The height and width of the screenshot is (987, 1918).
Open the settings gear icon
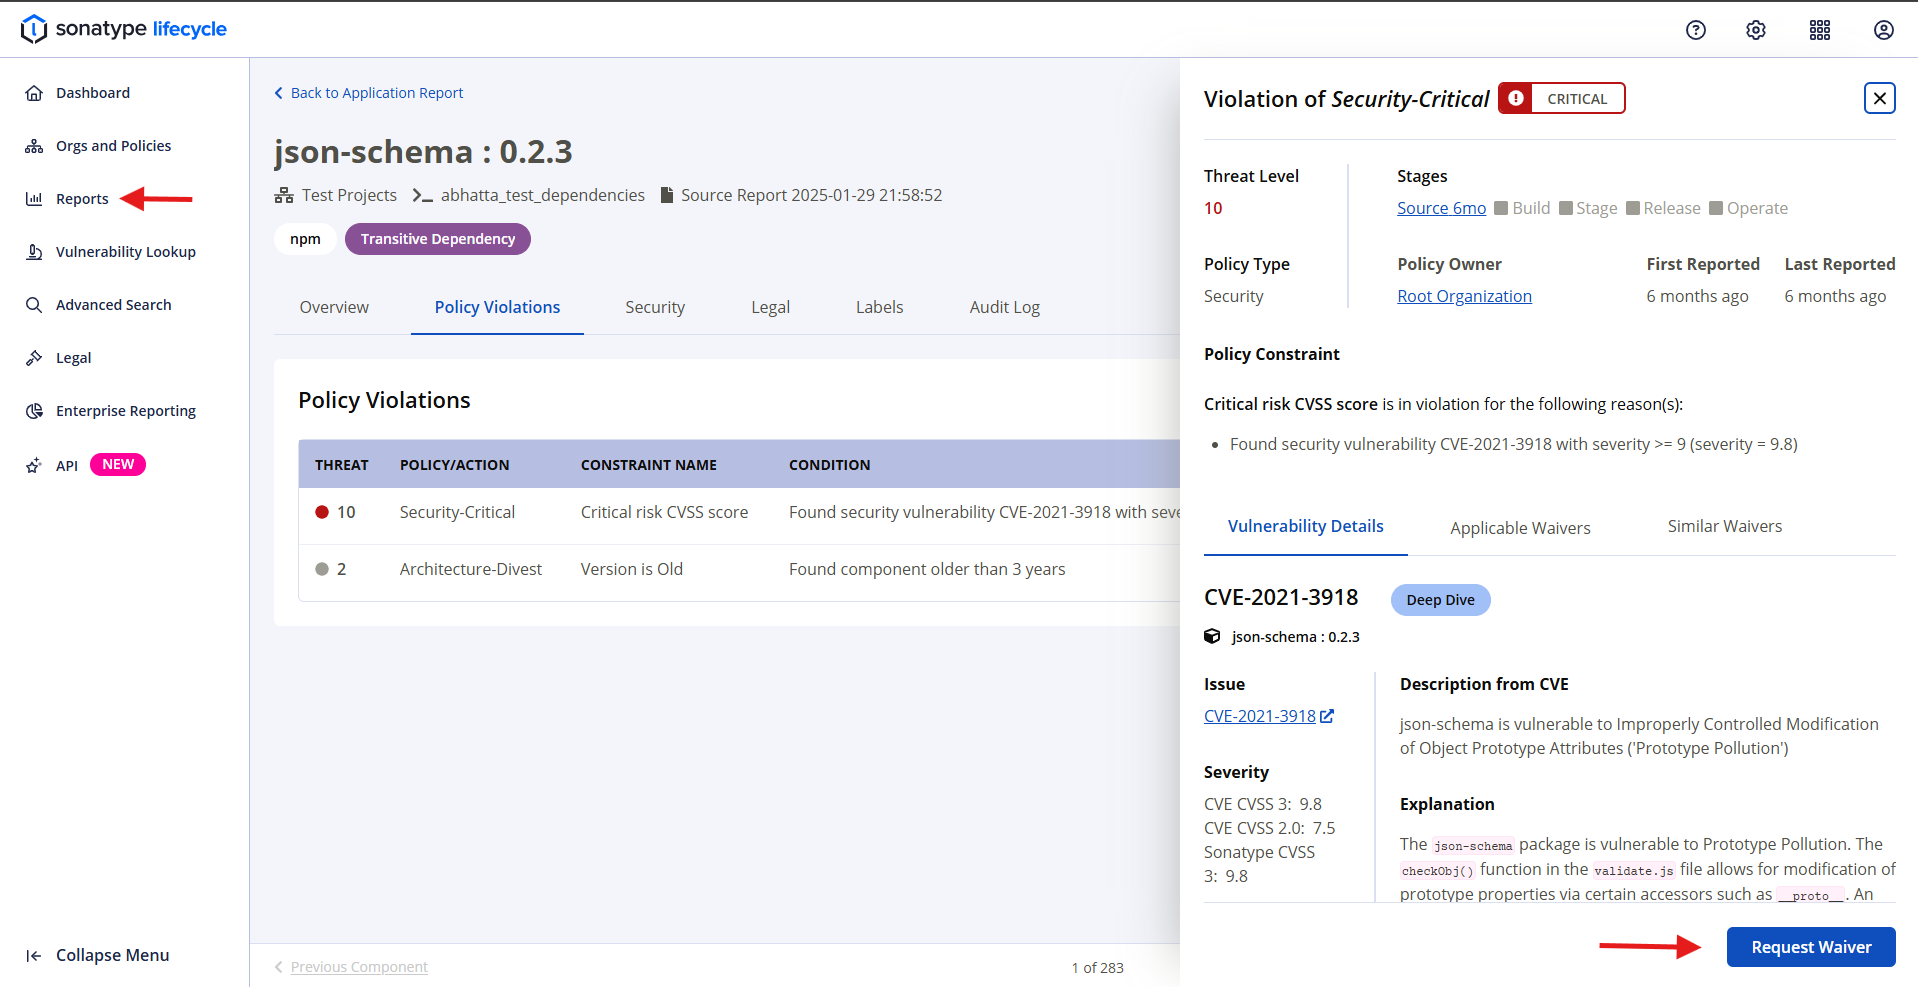point(1756,30)
